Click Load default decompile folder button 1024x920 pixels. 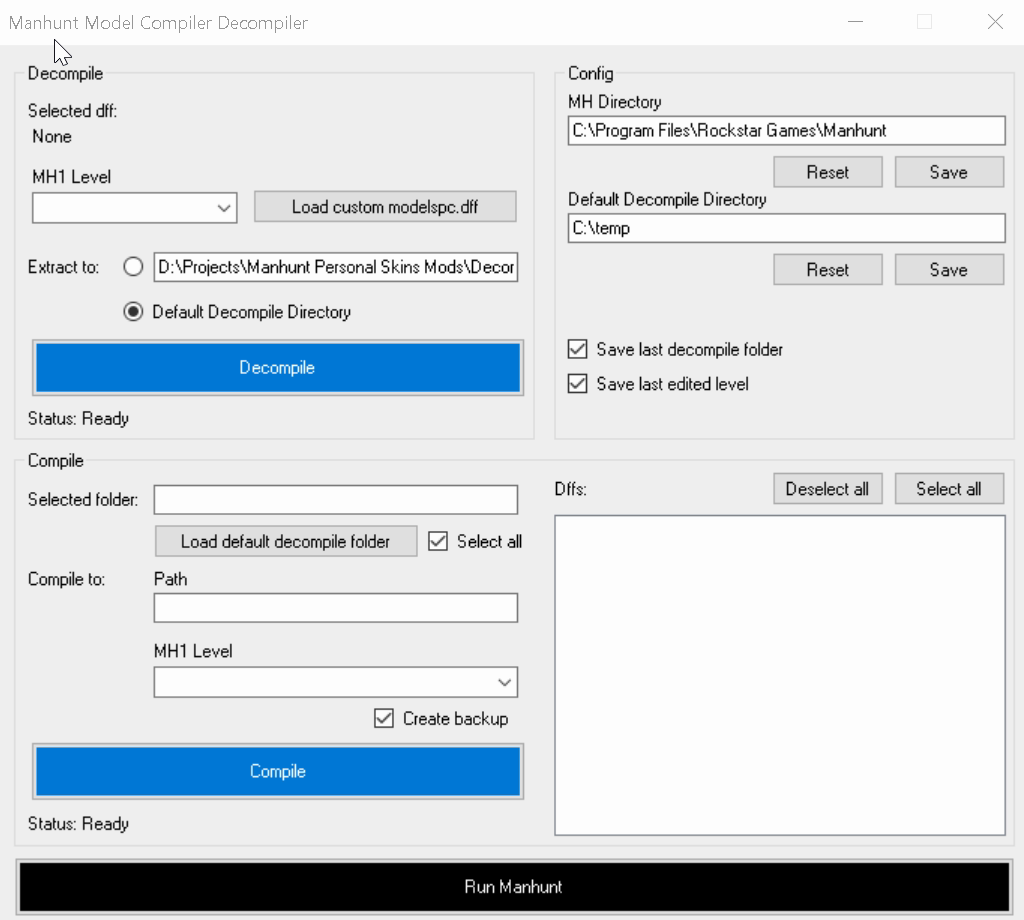click(286, 541)
